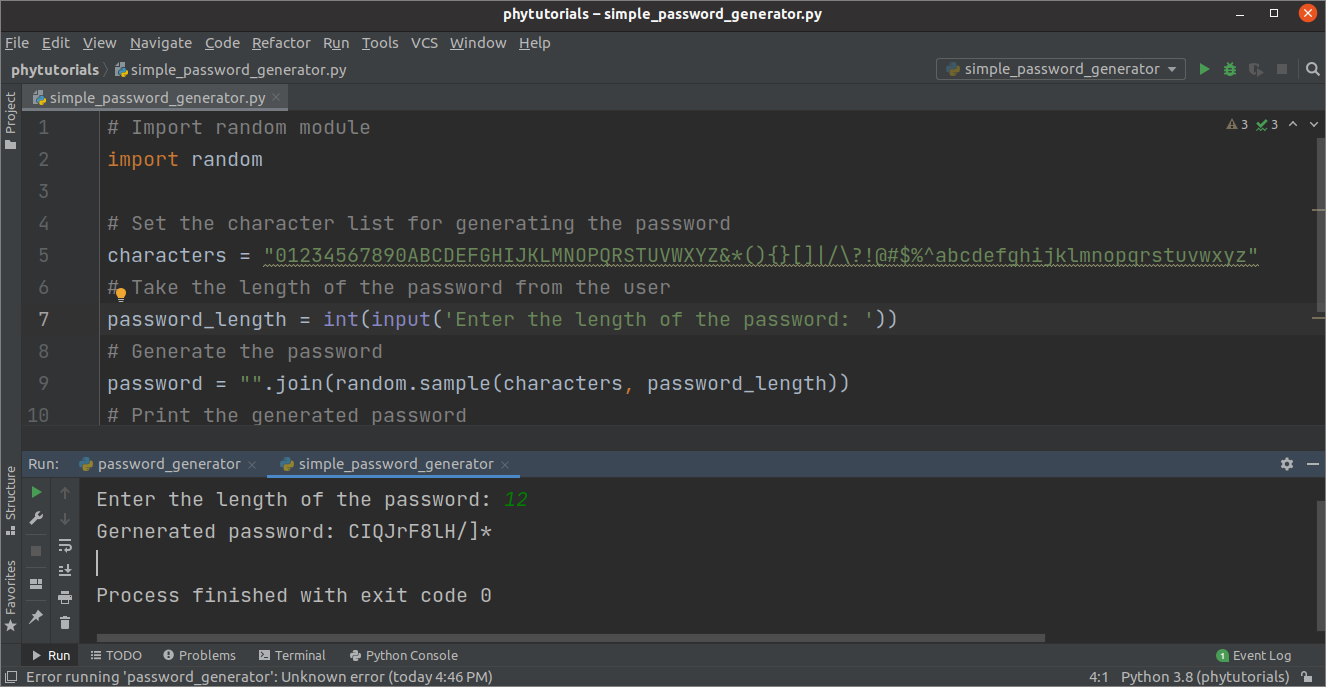Image resolution: width=1326 pixels, height=687 pixels.
Task: Open the Navigate menu
Action: click(x=160, y=42)
